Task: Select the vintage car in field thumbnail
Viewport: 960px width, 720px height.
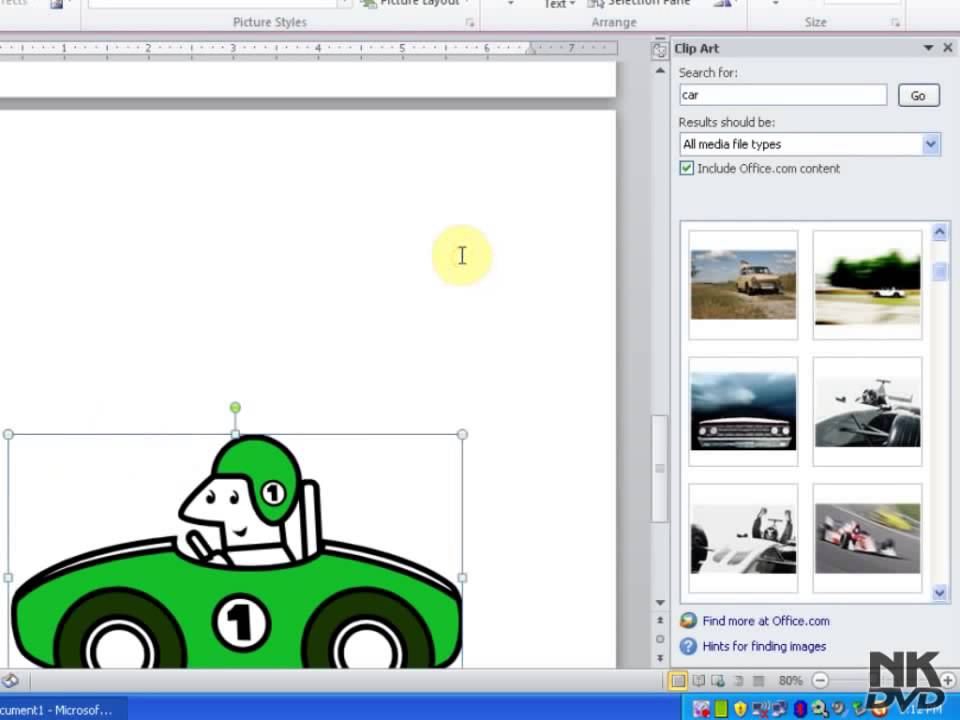Action: pos(743,285)
